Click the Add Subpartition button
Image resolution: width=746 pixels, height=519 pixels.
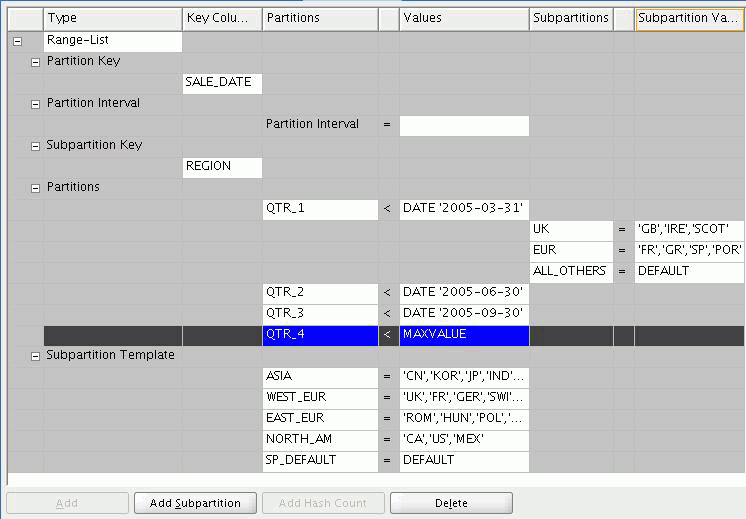(x=195, y=503)
